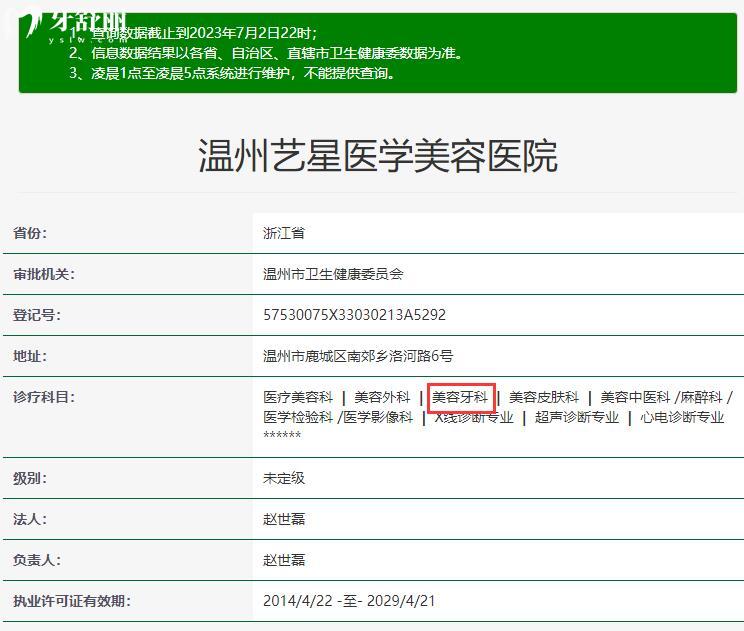Click department 医疗美容科
The width and height of the screenshot is (744, 631).
(x=298, y=397)
